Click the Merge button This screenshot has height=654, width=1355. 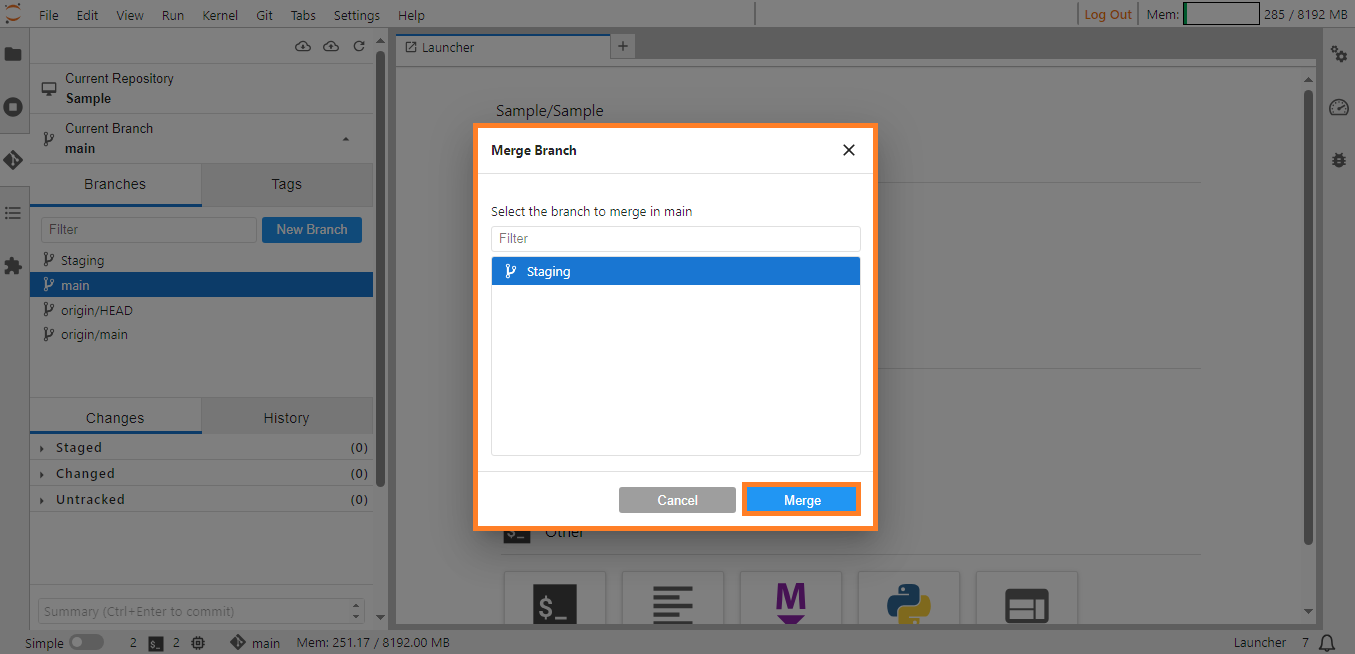pyautogui.click(x=802, y=500)
